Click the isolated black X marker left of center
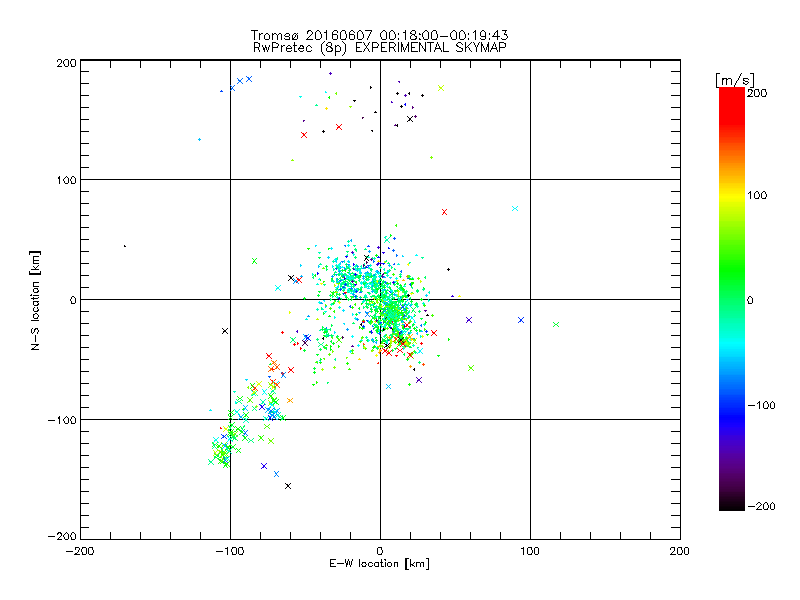 (x=225, y=331)
